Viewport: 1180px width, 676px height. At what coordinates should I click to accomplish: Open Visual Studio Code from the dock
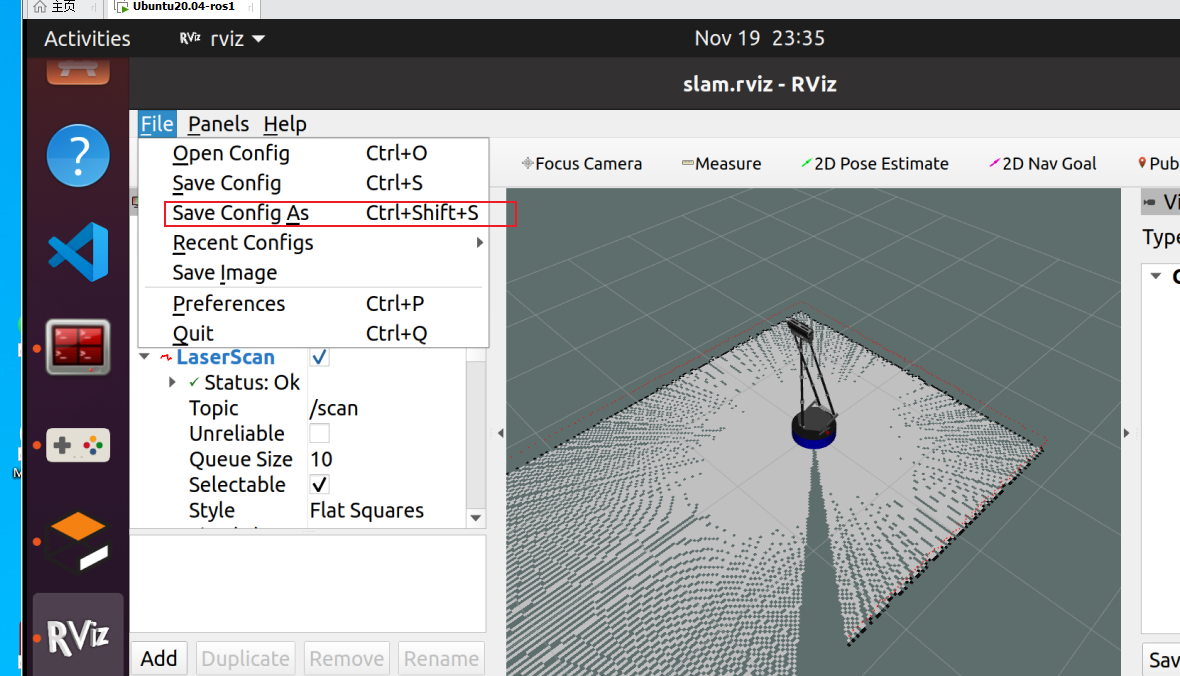[78, 252]
